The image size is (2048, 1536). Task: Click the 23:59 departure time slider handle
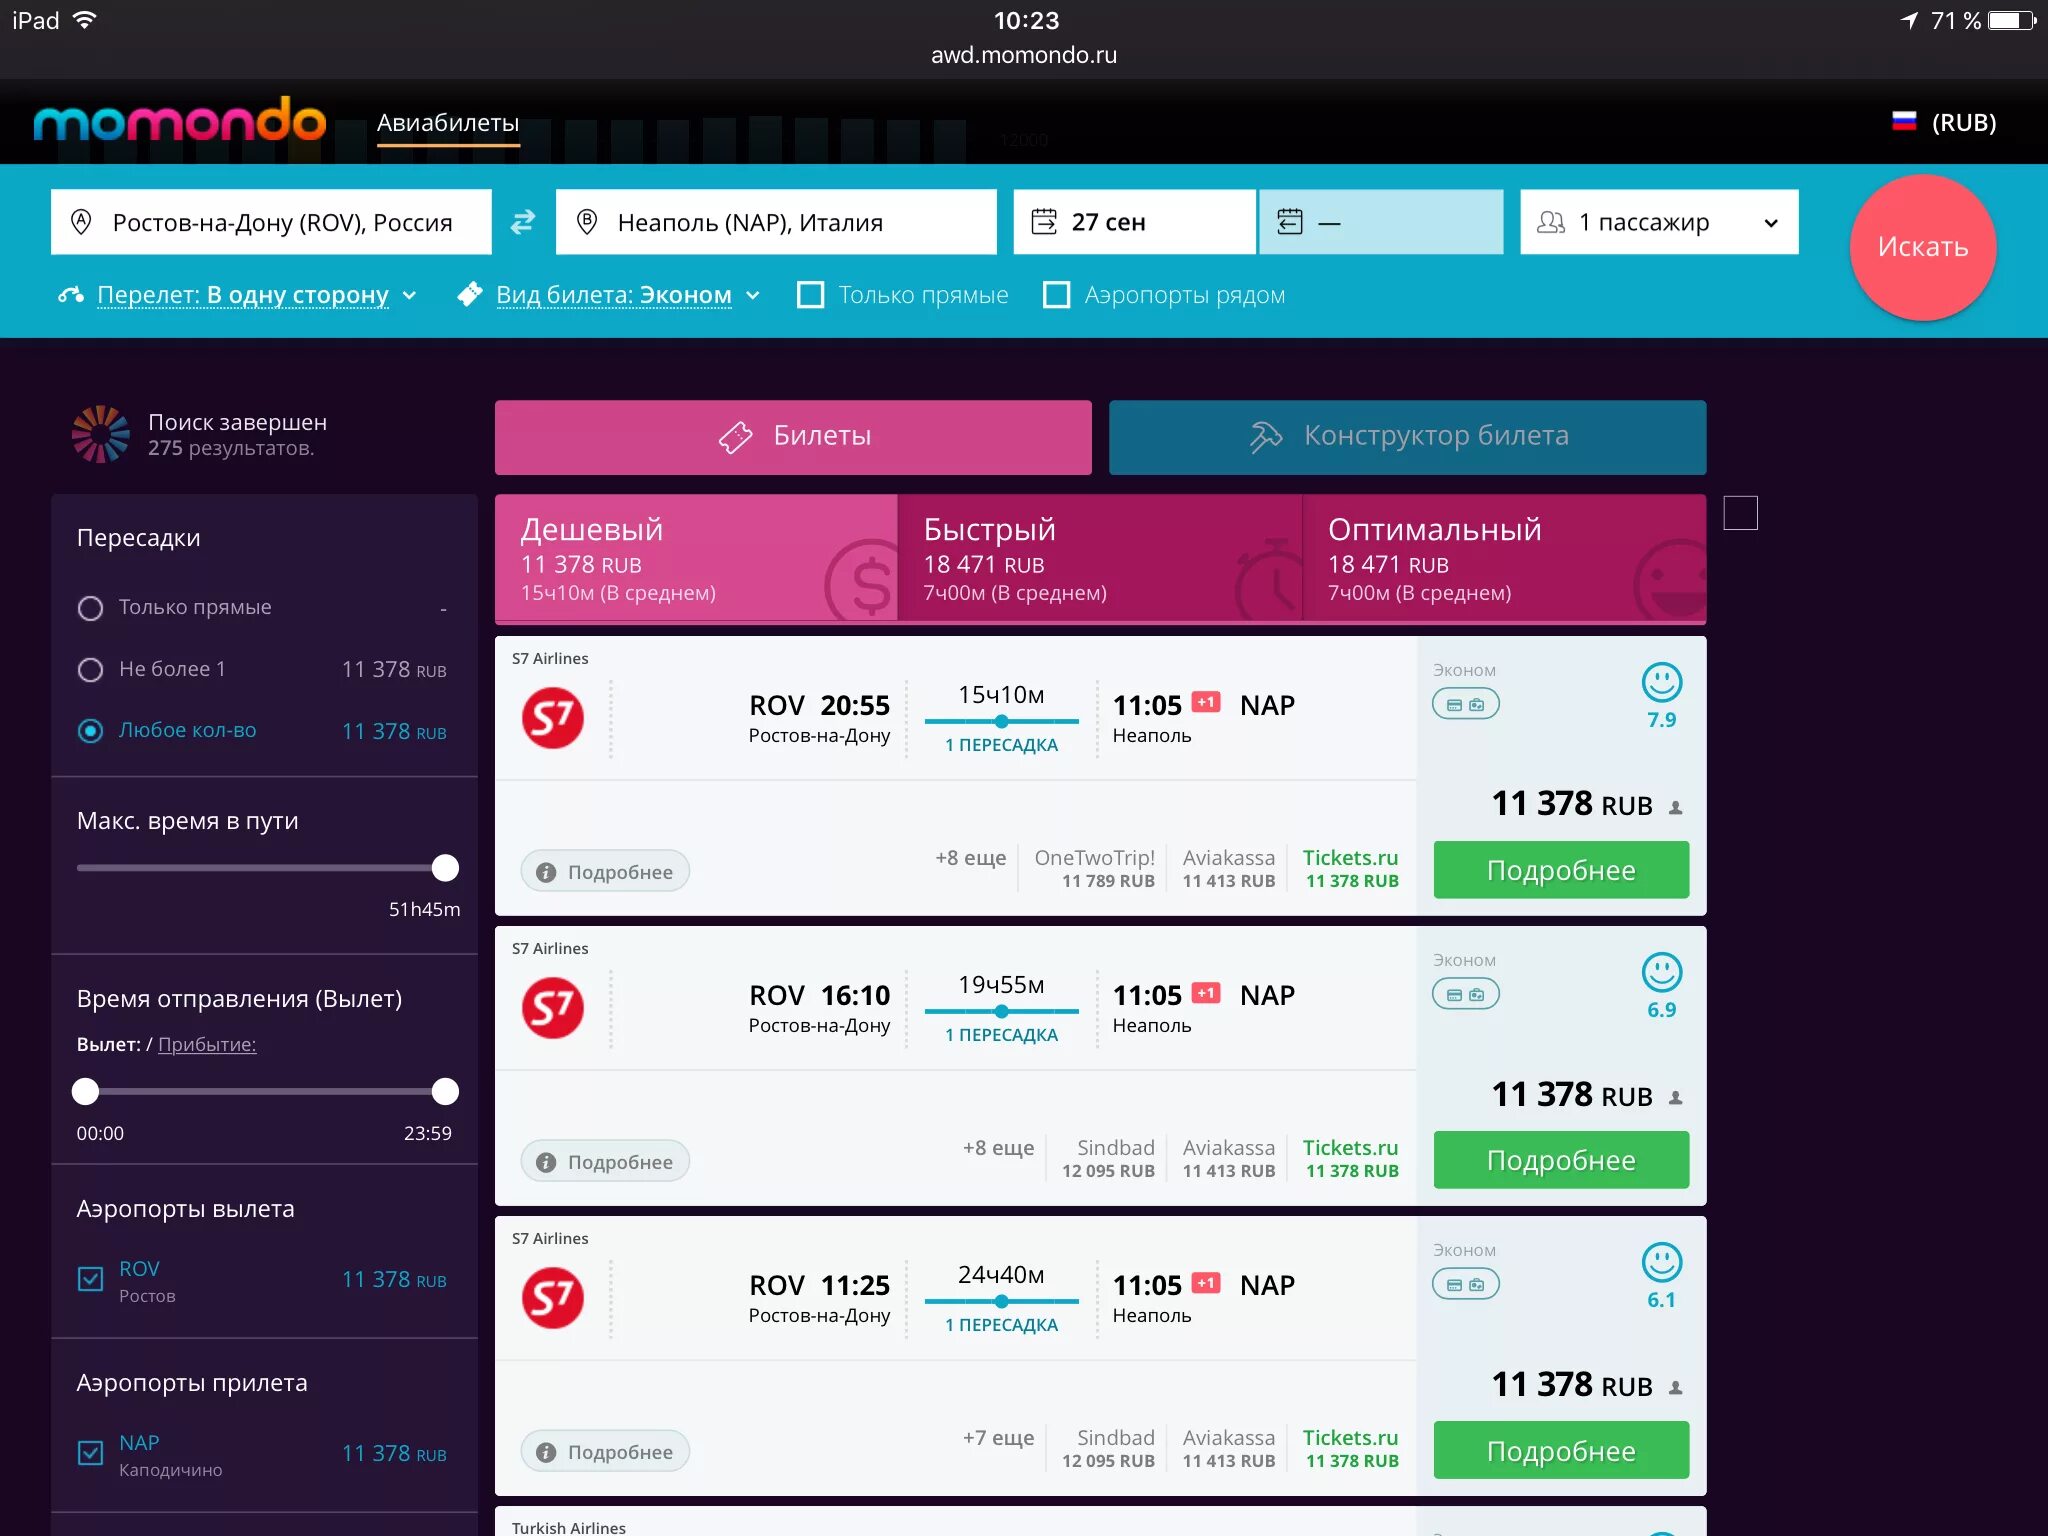[445, 1091]
